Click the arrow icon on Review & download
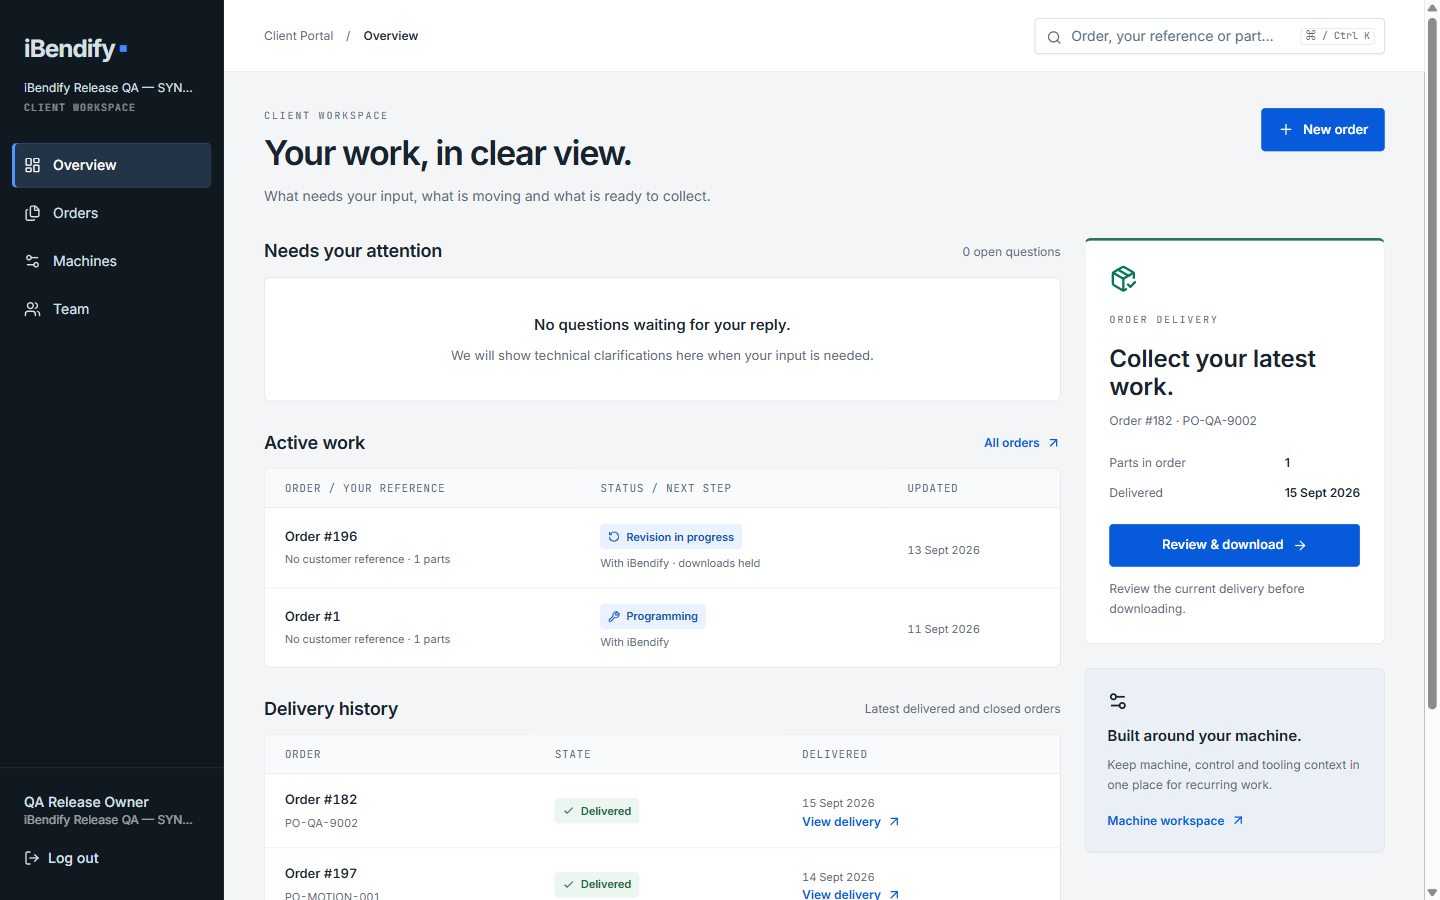Image resolution: width=1440 pixels, height=900 pixels. click(x=1300, y=545)
